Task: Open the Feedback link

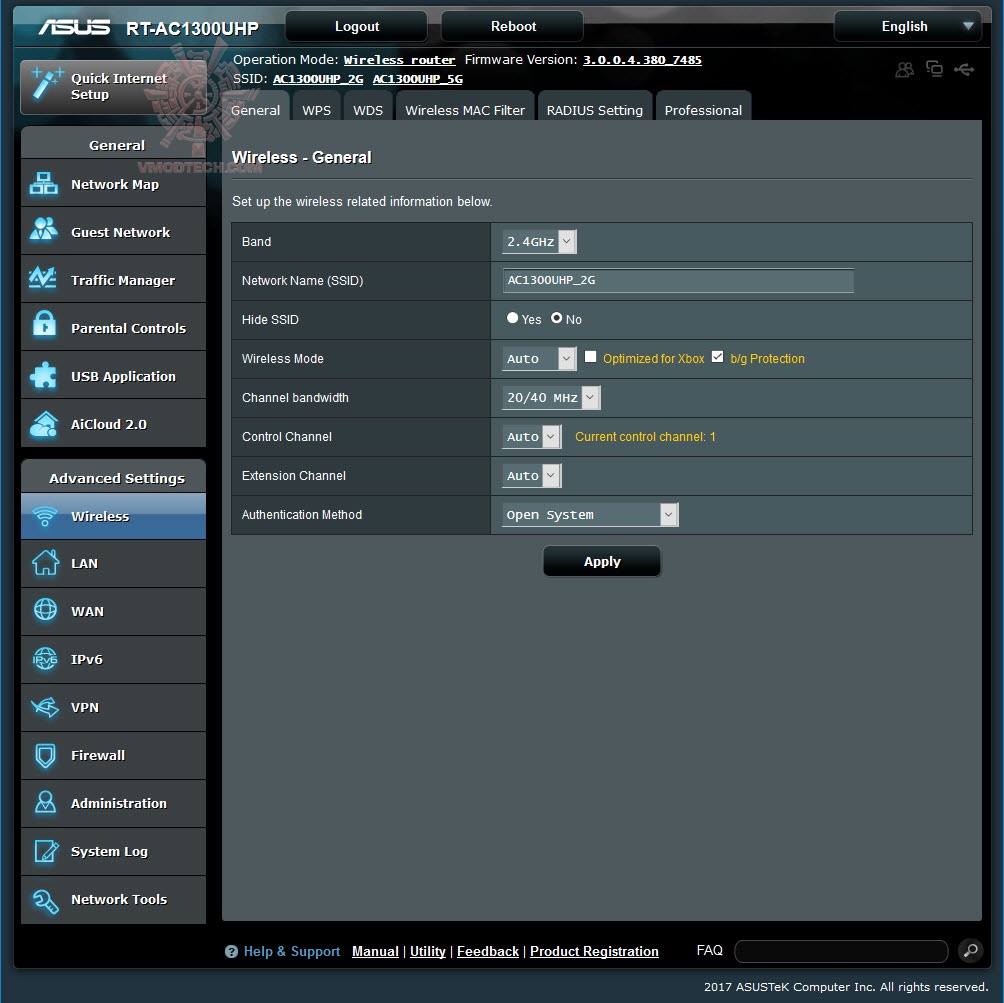Action: point(488,951)
